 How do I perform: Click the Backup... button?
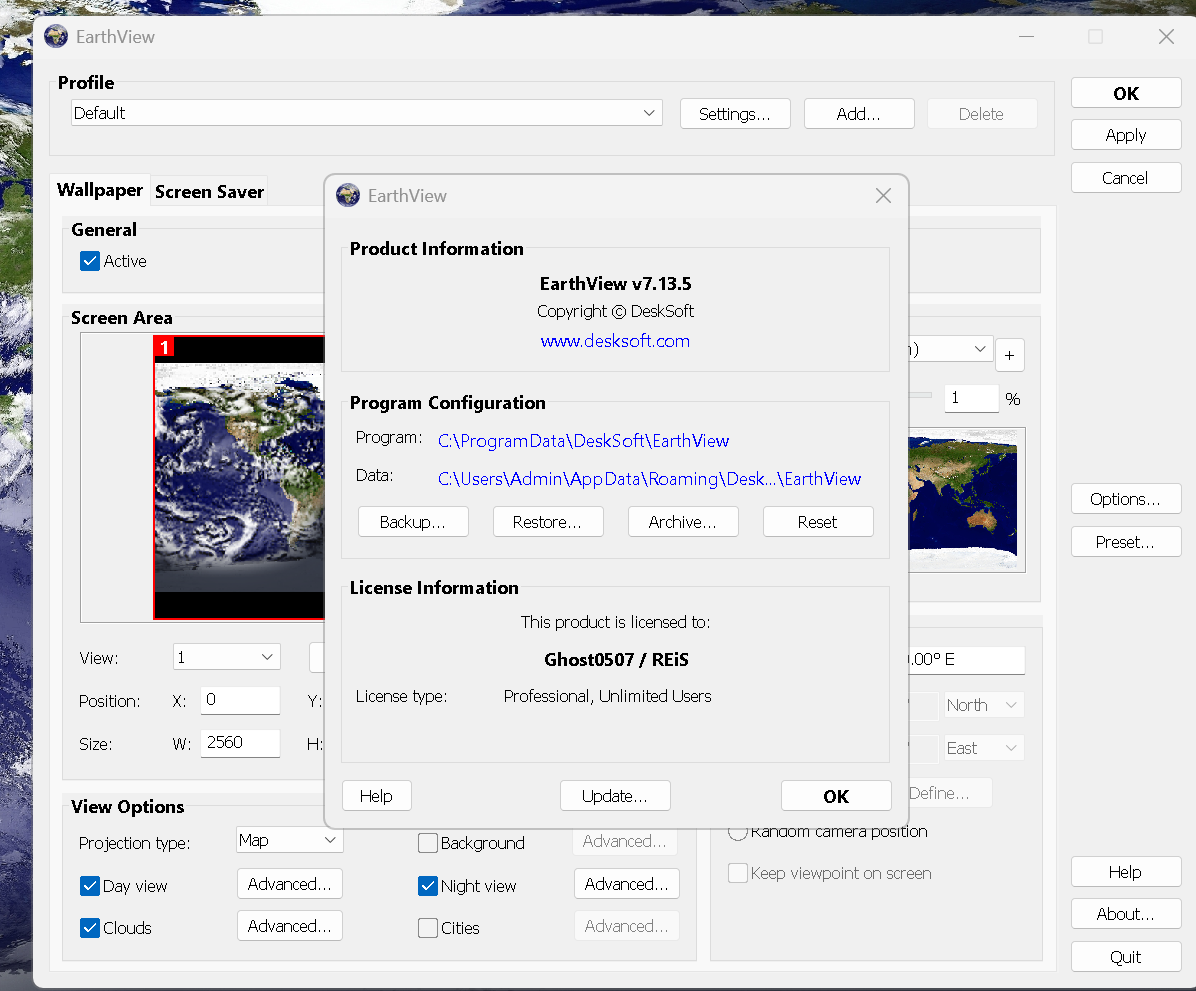(x=413, y=522)
